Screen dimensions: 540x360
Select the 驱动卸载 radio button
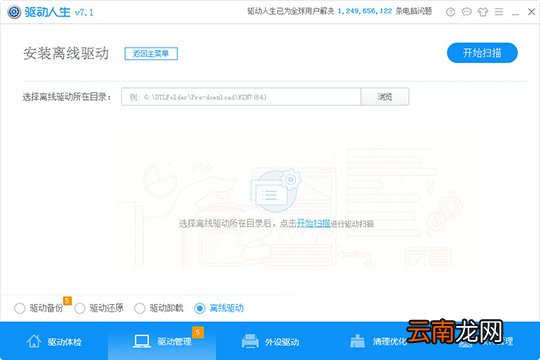click(x=139, y=308)
